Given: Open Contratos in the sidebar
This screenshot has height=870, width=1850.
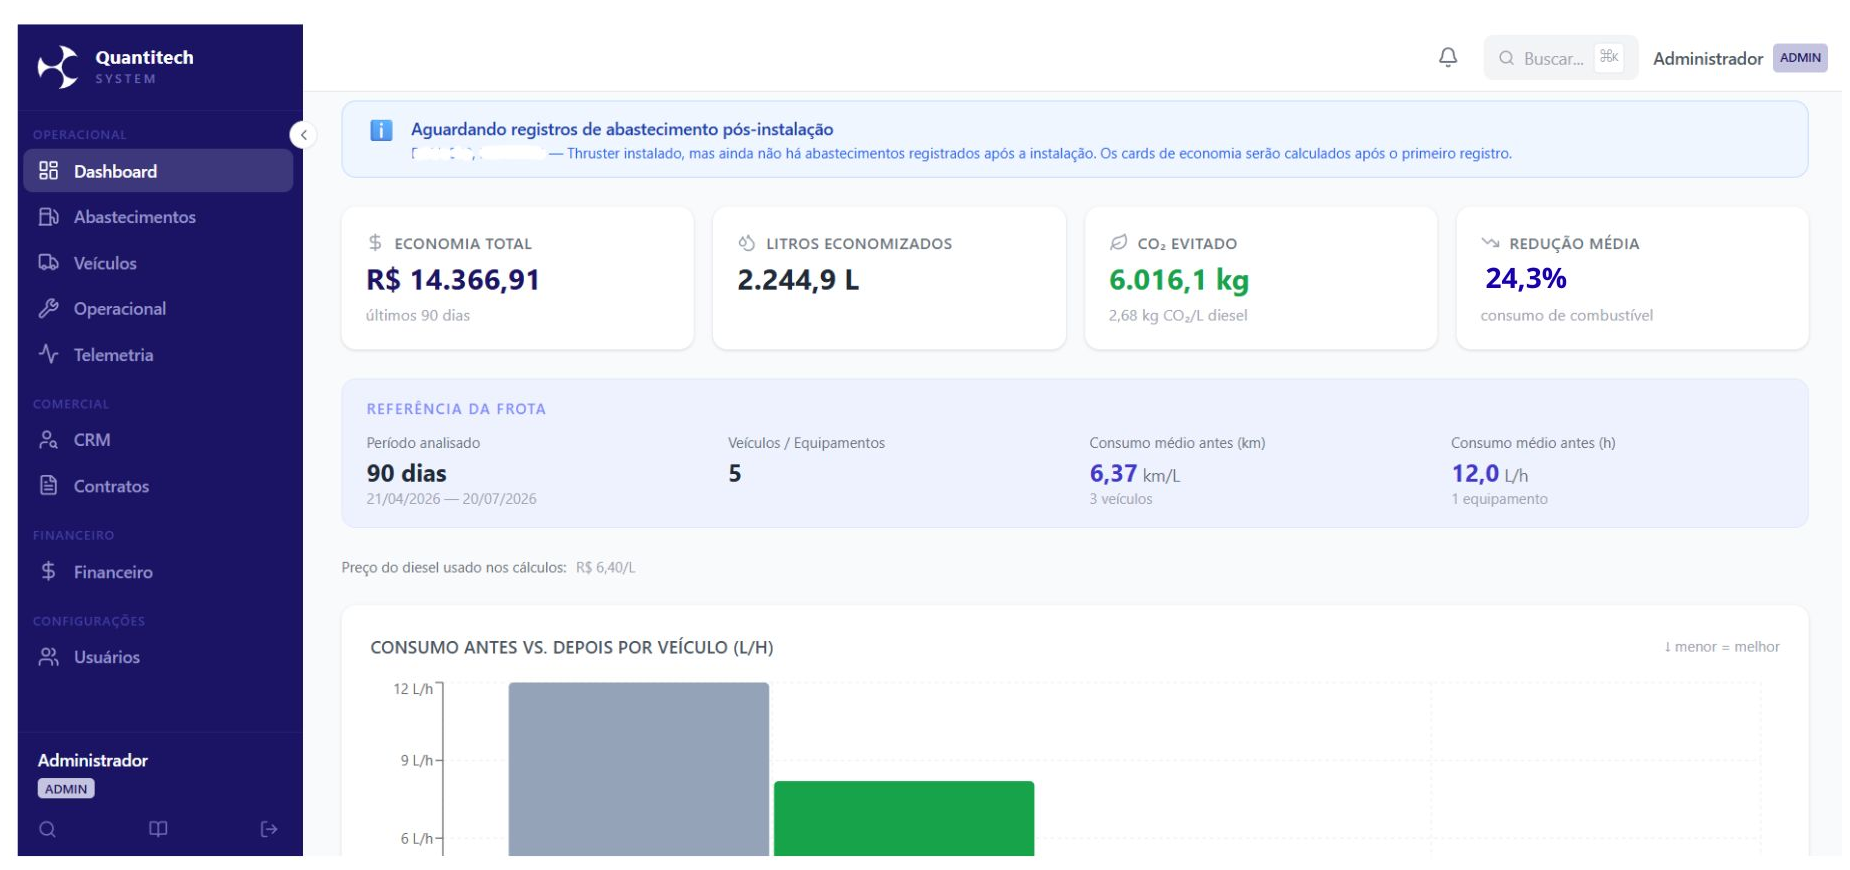Looking at the screenshot, I should coord(158,486).
